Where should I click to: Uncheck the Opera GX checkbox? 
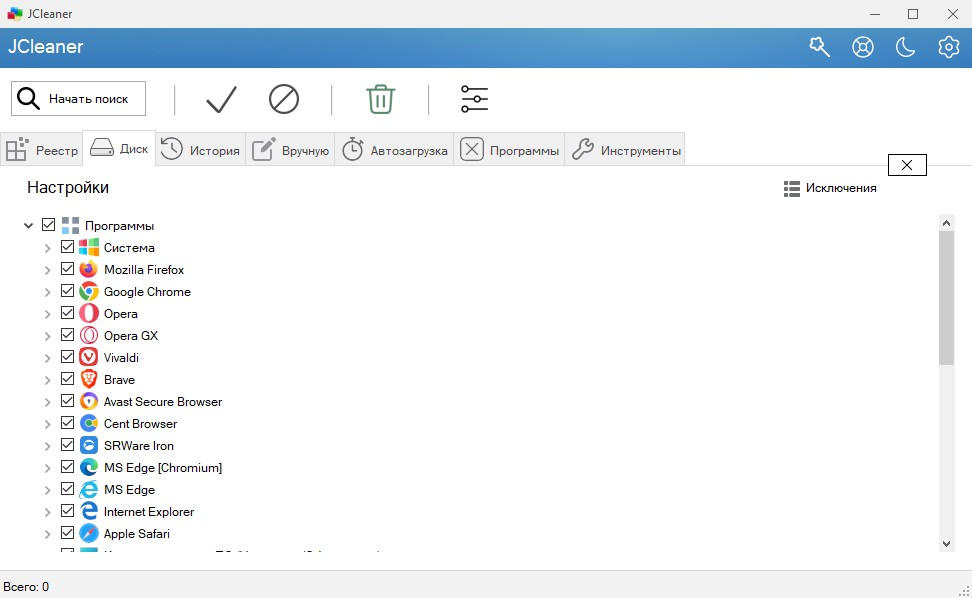(68, 335)
